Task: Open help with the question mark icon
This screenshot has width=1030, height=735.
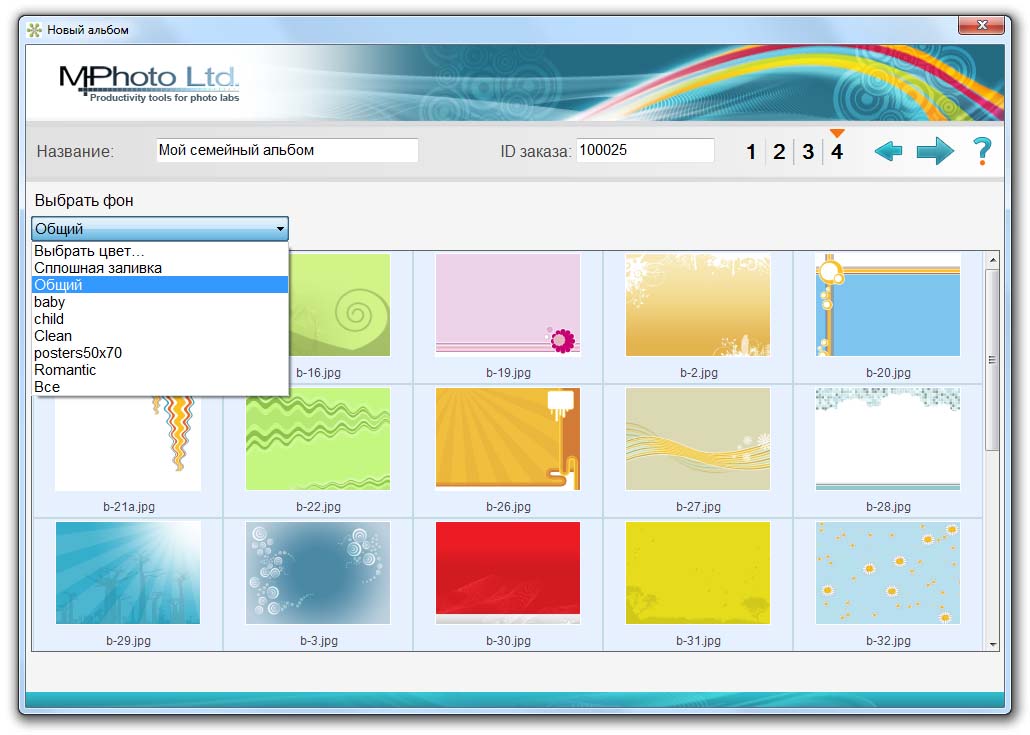Action: point(981,152)
